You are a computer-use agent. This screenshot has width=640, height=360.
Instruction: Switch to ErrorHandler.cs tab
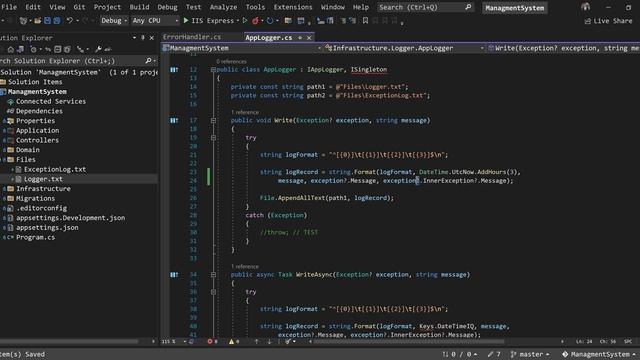[192, 37]
